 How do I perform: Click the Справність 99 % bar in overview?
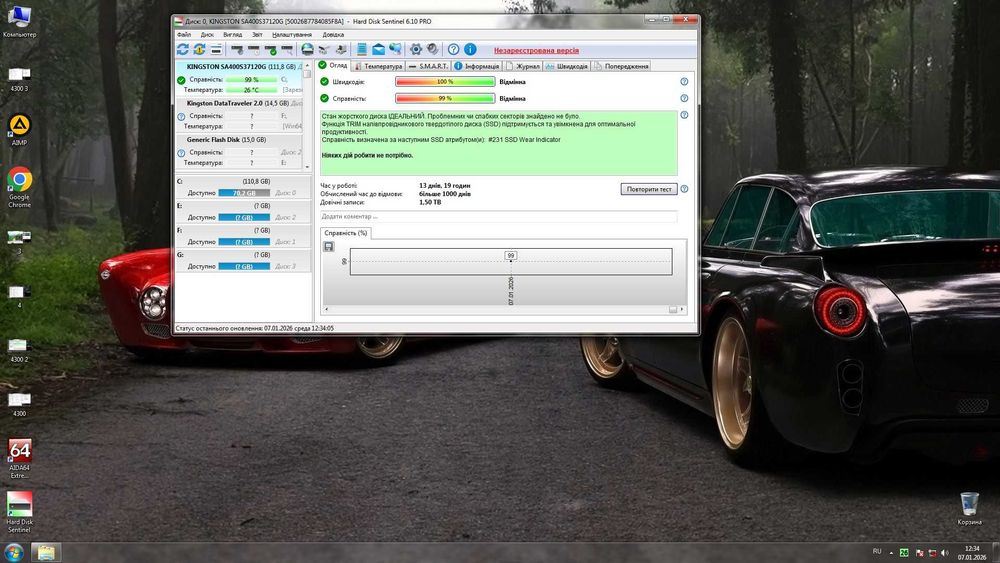tap(445, 98)
